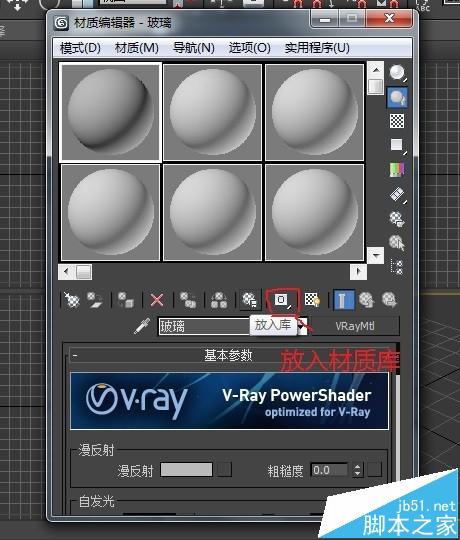Open the 漫反射 color swatch
The width and height of the screenshot is (460, 540).
186,470
